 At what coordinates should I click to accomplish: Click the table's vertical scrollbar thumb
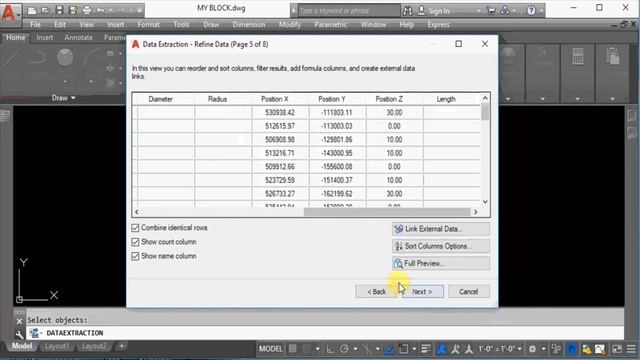coord(485,111)
